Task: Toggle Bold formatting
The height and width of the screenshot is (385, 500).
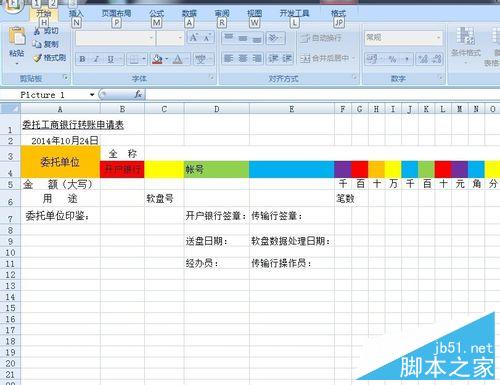Action: (82, 59)
